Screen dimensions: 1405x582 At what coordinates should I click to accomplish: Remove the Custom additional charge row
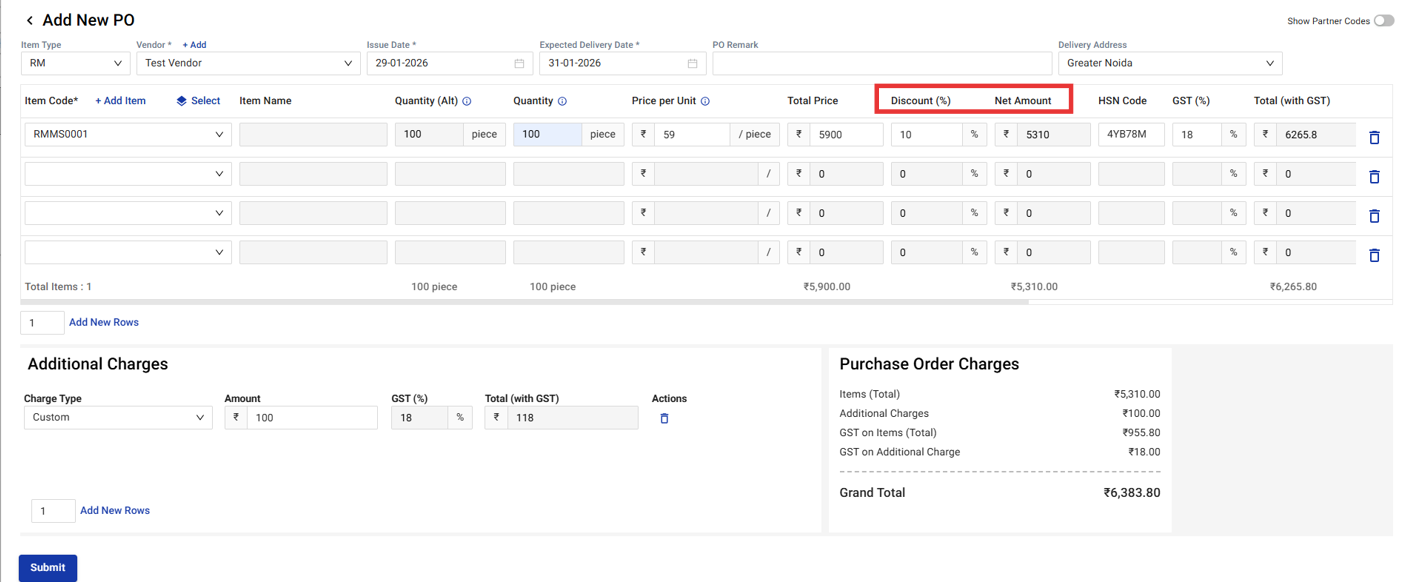coord(664,418)
